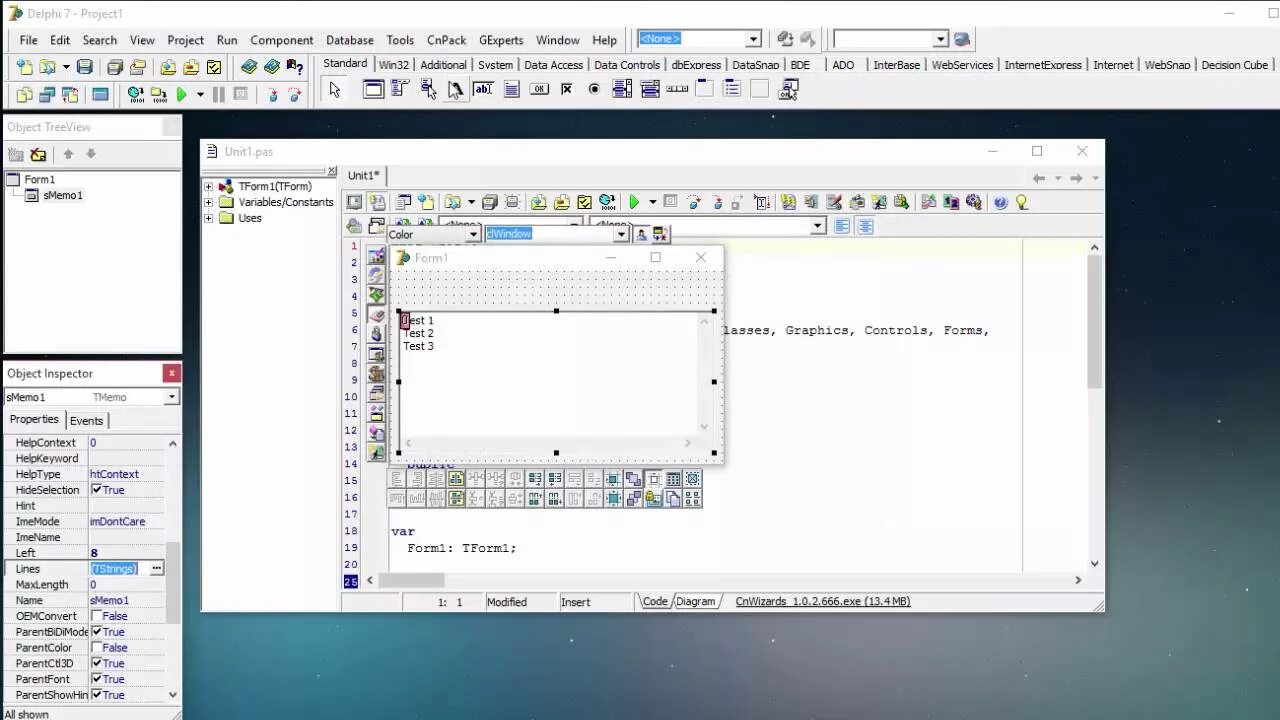The height and width of the screenshot is (720, 1280).
Task: Select Form1 in Object TreeView
Action: coord(40,179)
